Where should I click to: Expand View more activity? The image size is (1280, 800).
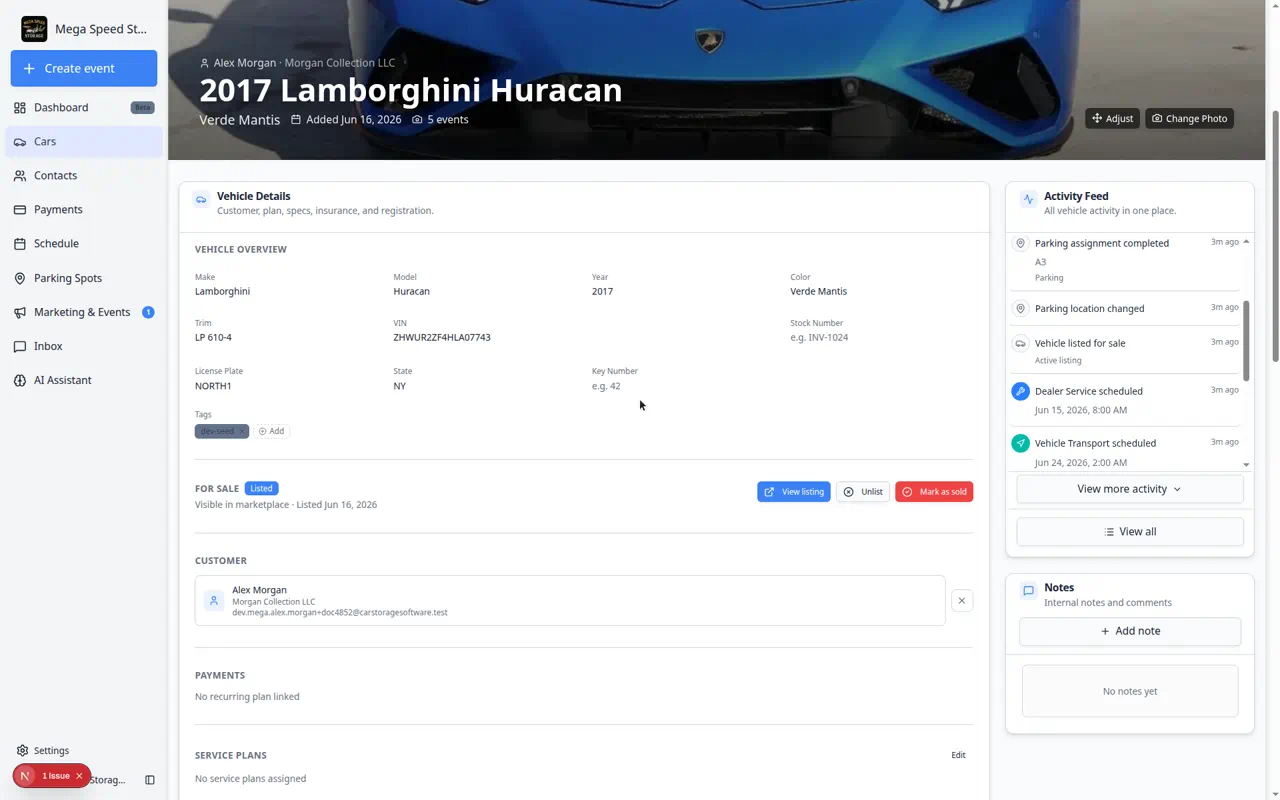(x=1130, y=489)
